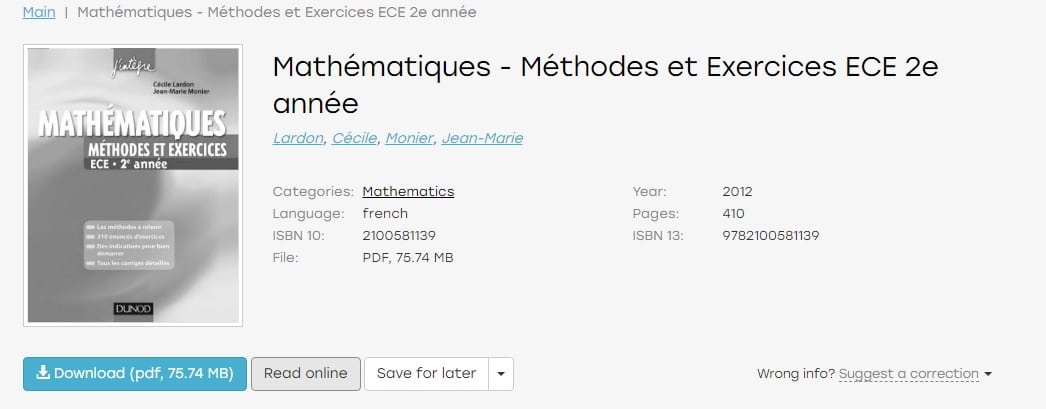Click the book cover thumbnail

133,185
